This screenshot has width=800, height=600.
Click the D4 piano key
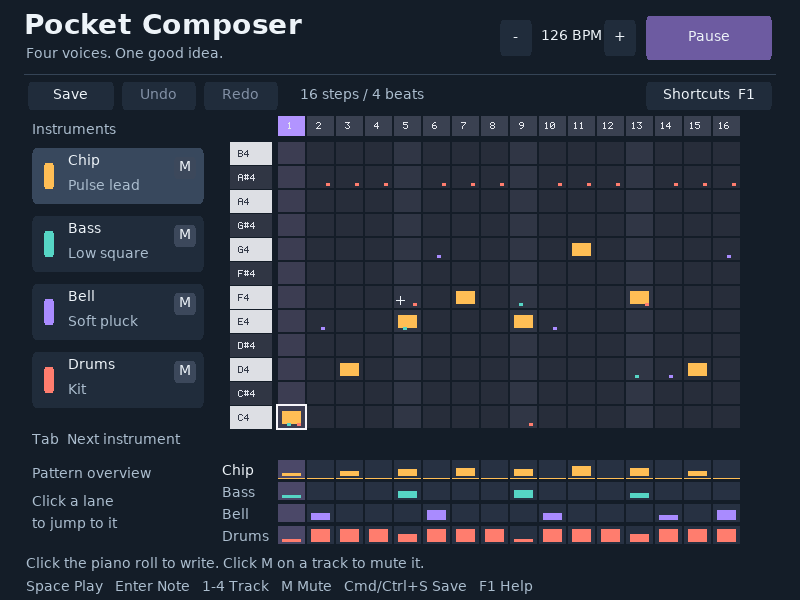coord(251,369)
